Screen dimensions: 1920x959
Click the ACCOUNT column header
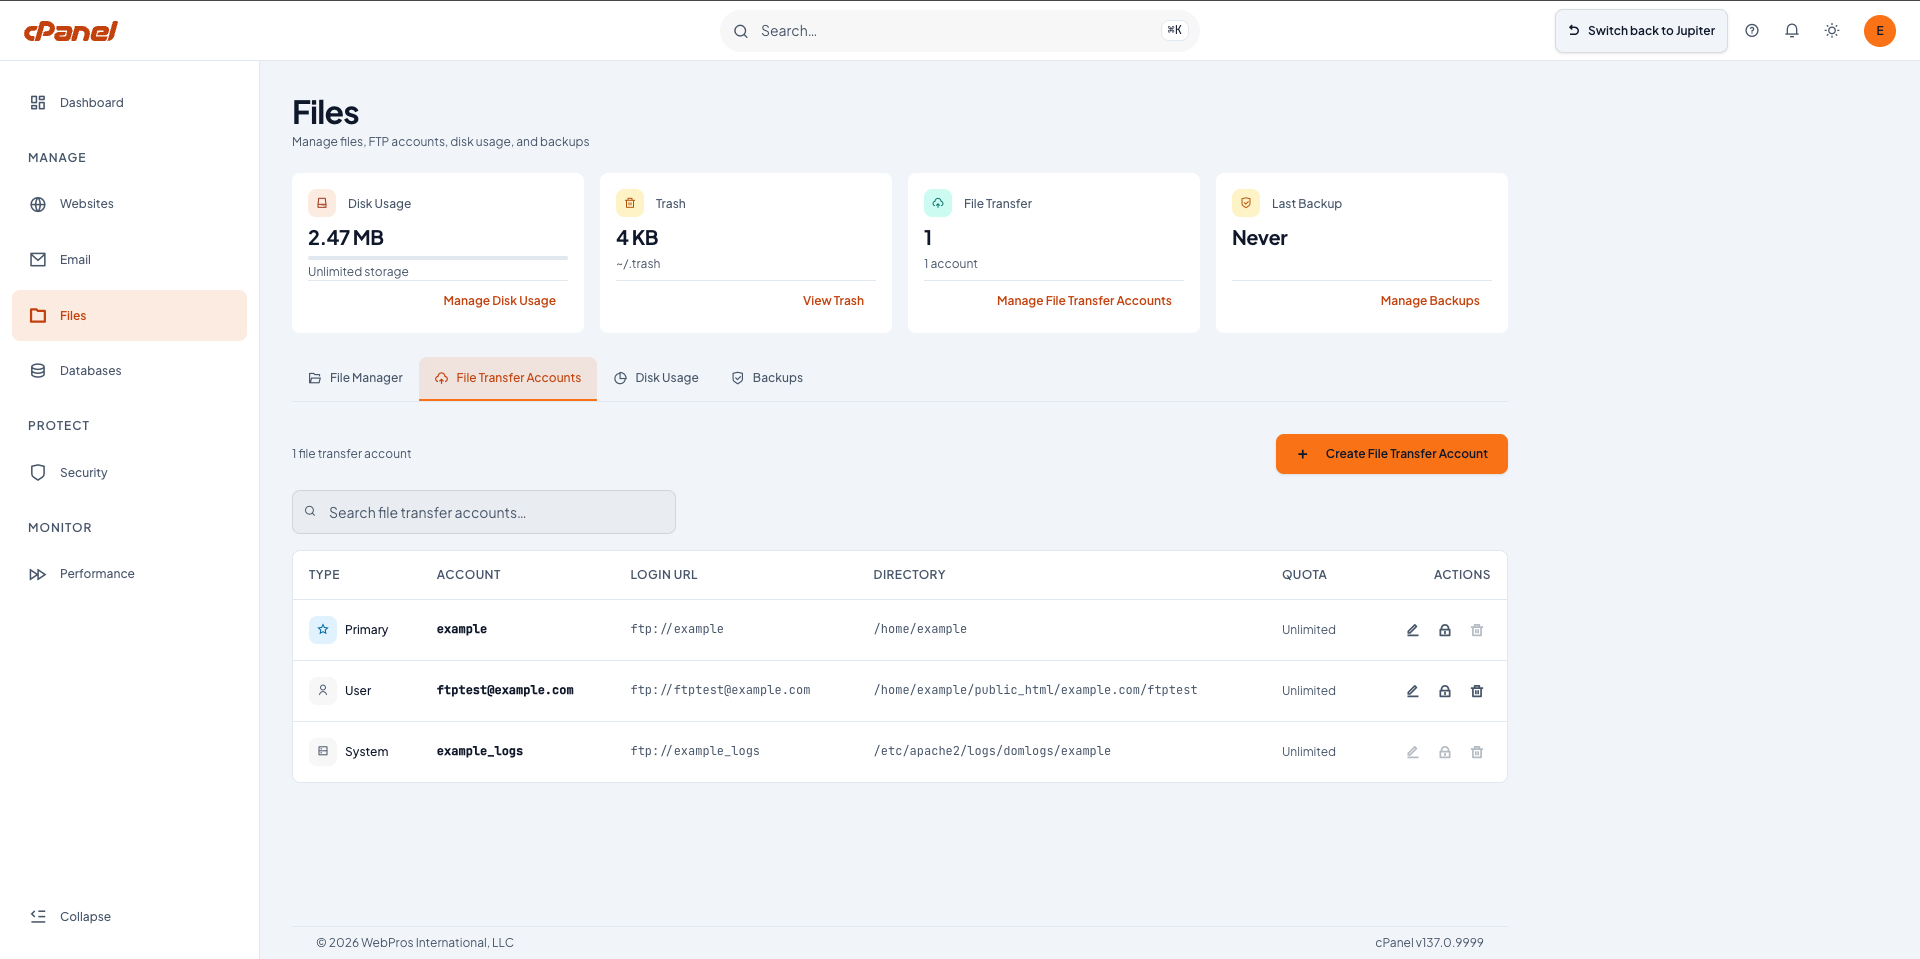(469, 575)
